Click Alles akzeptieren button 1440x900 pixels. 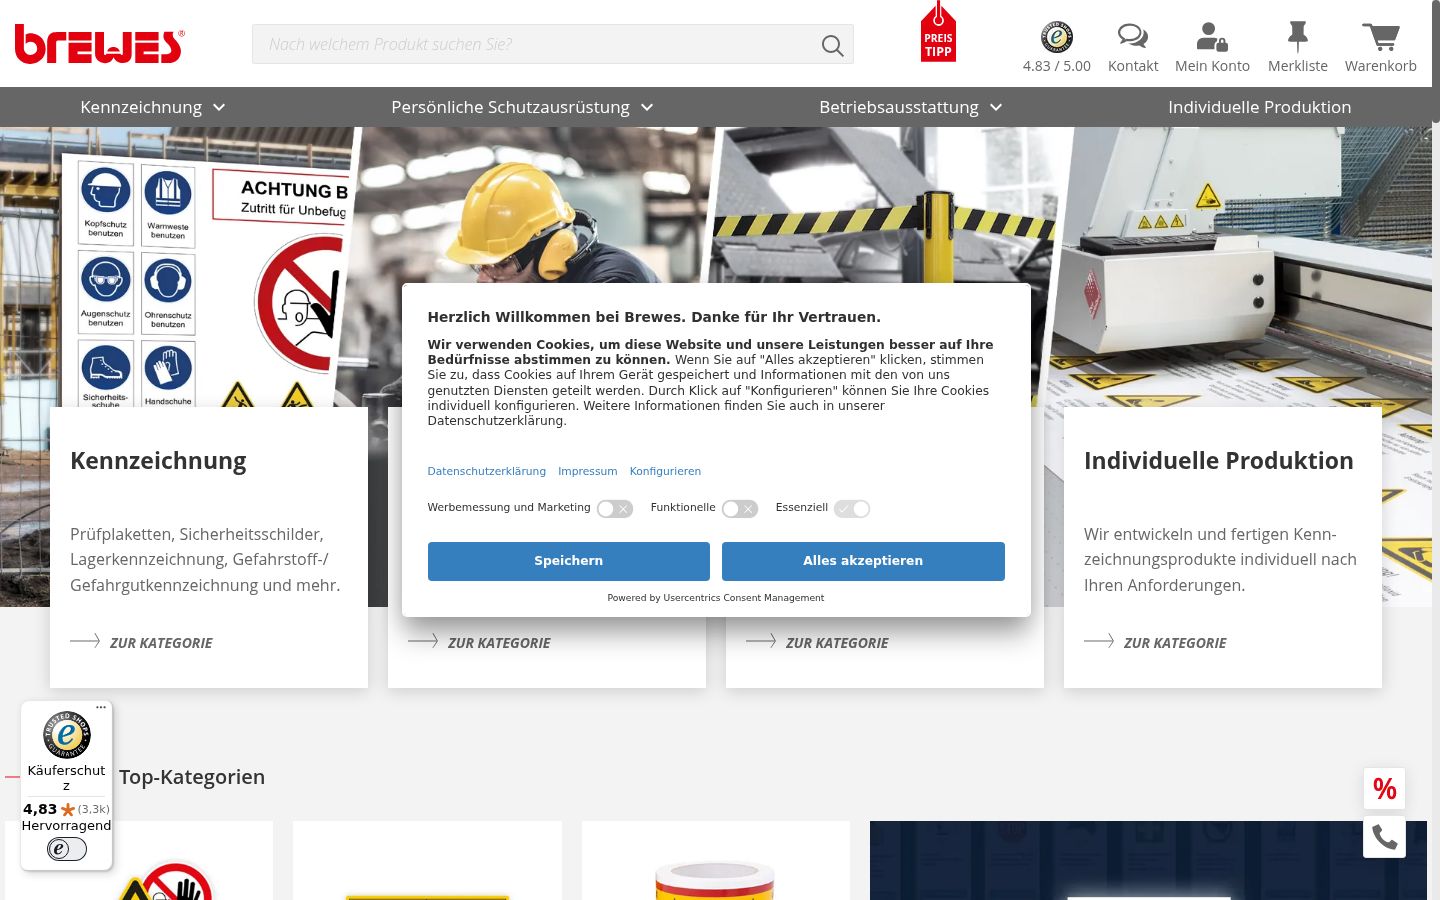(863, 561)
